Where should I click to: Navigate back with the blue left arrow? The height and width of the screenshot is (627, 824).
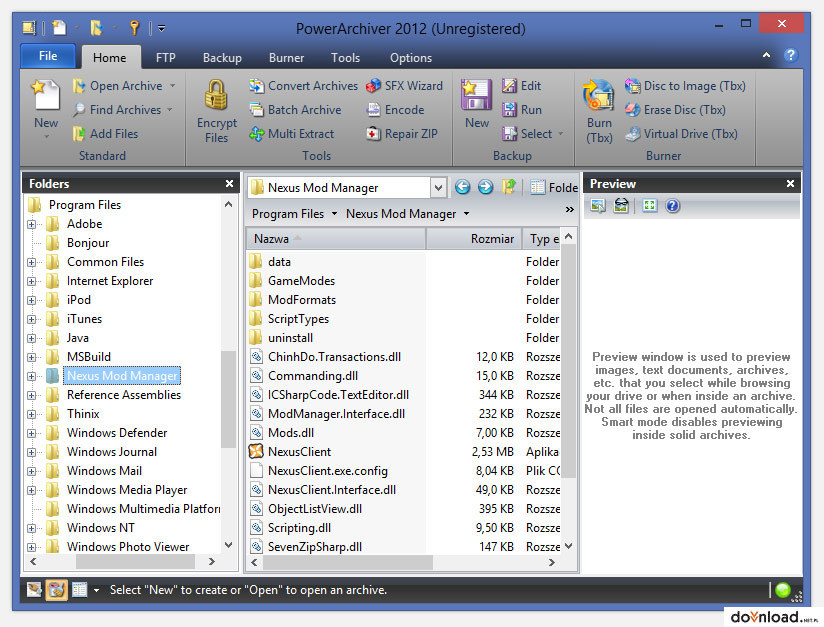point(462,187)
